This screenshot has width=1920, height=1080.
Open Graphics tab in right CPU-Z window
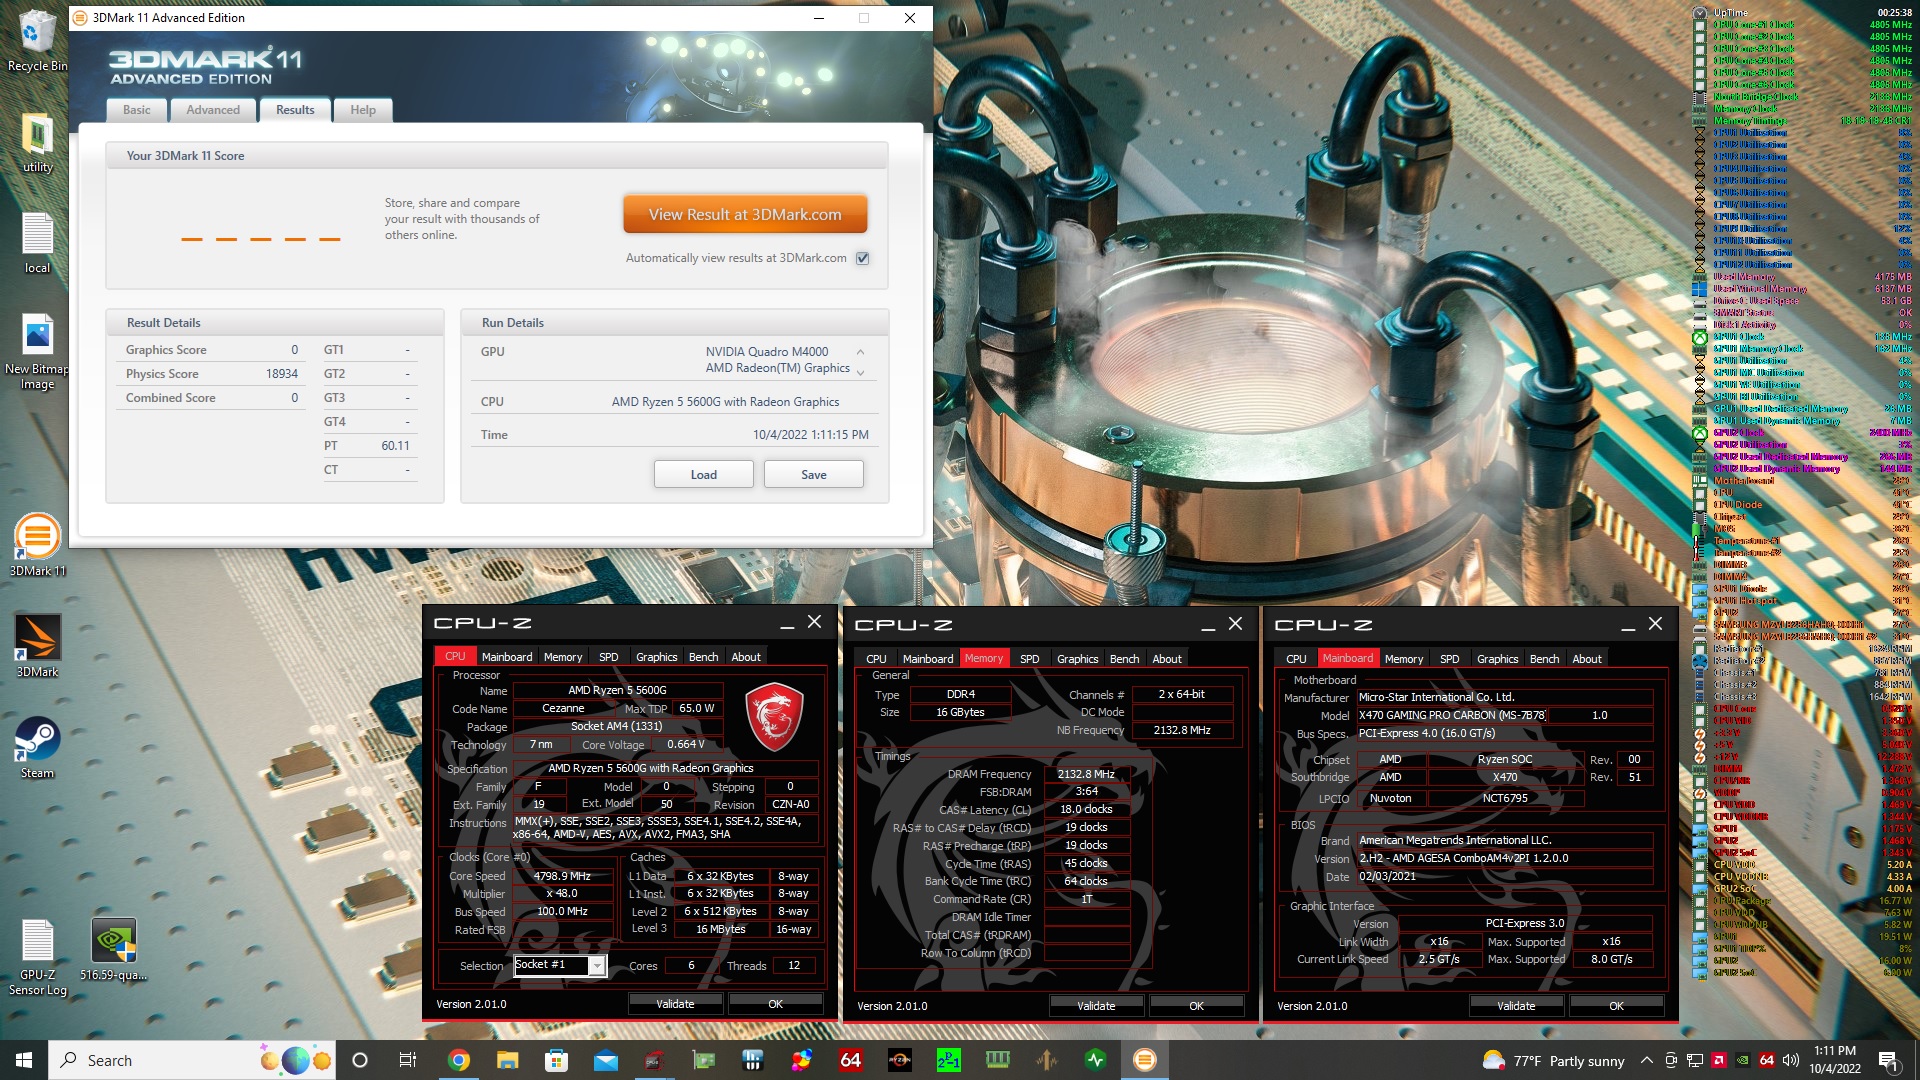click(x=1498, y=659)
